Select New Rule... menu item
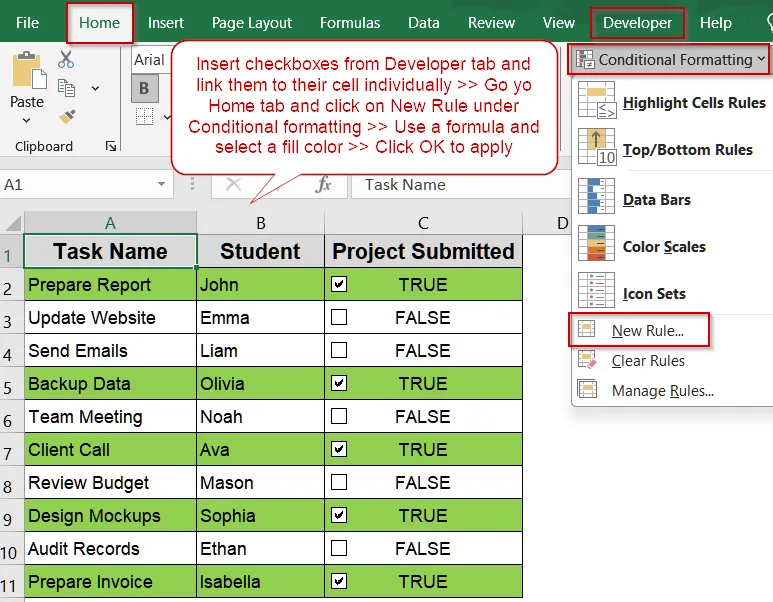This screenshot has height=602, width=773. 639,330
